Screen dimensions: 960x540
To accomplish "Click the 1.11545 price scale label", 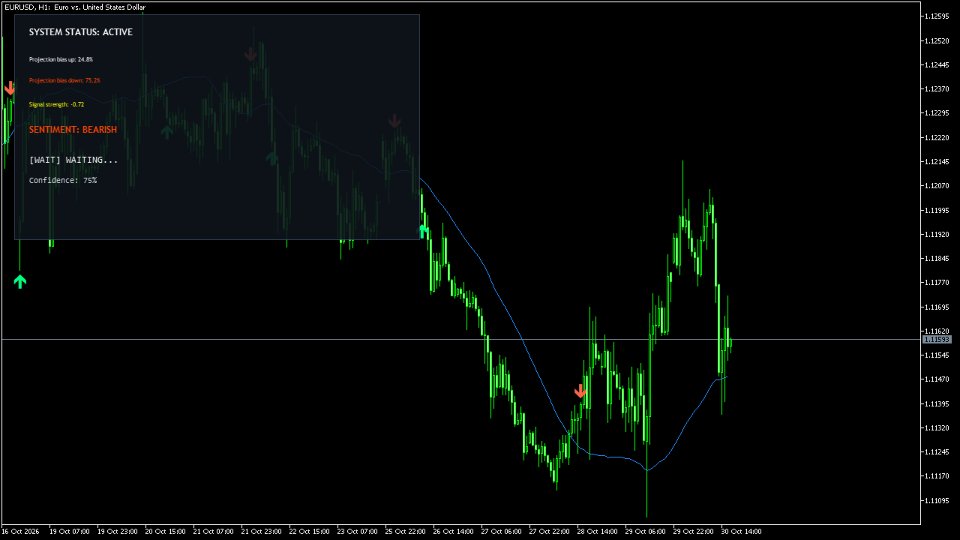I will click(936, 355).
